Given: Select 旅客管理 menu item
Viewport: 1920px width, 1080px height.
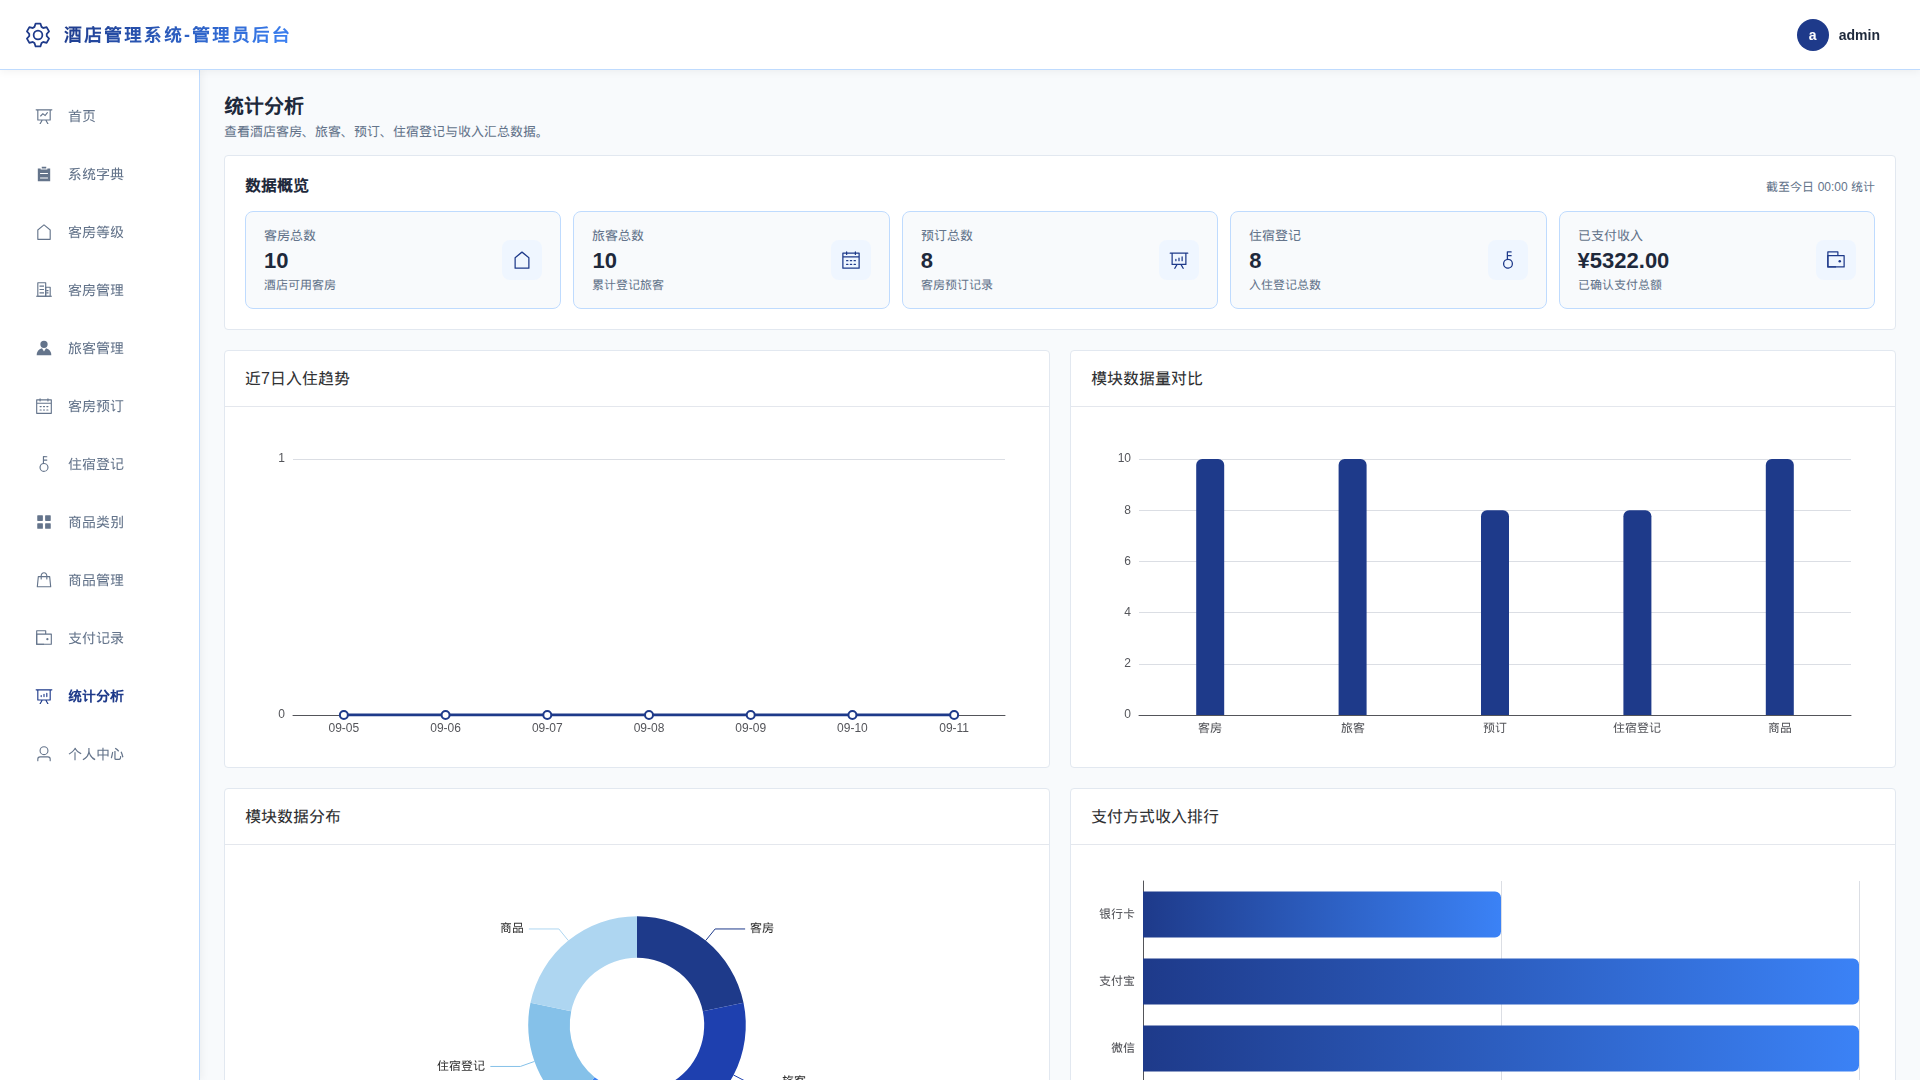Looking at the screenshot, I should 100,348.
